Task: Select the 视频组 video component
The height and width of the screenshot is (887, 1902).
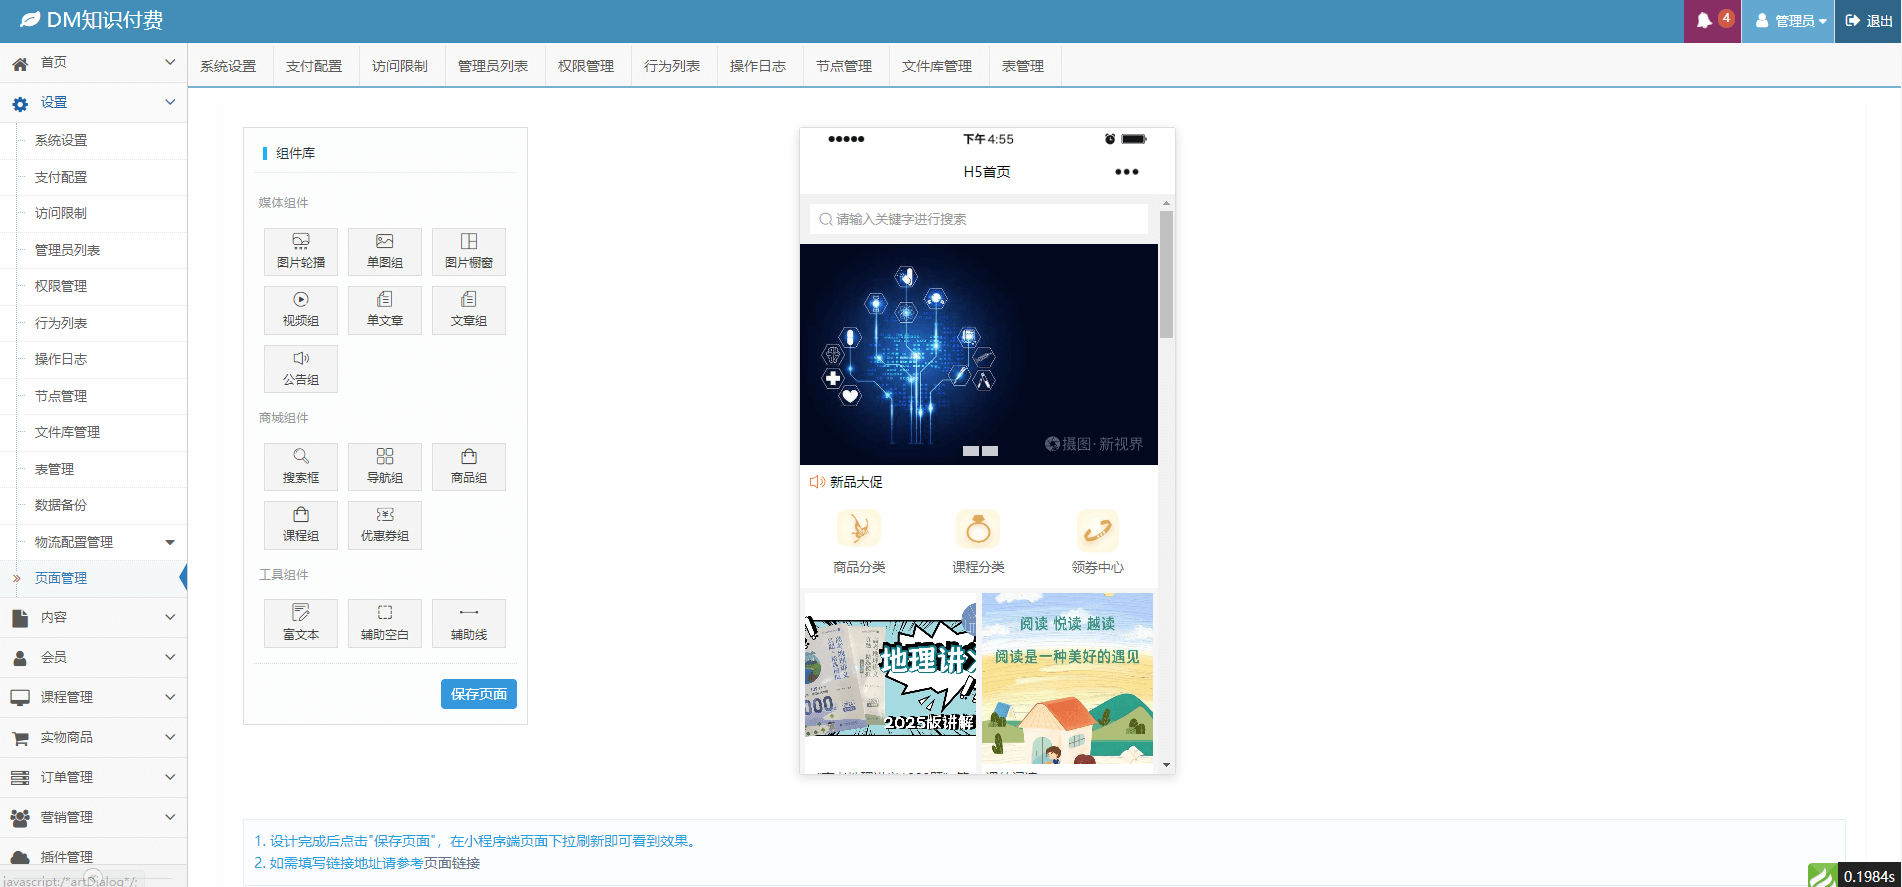Action: (x=300, y=309)
